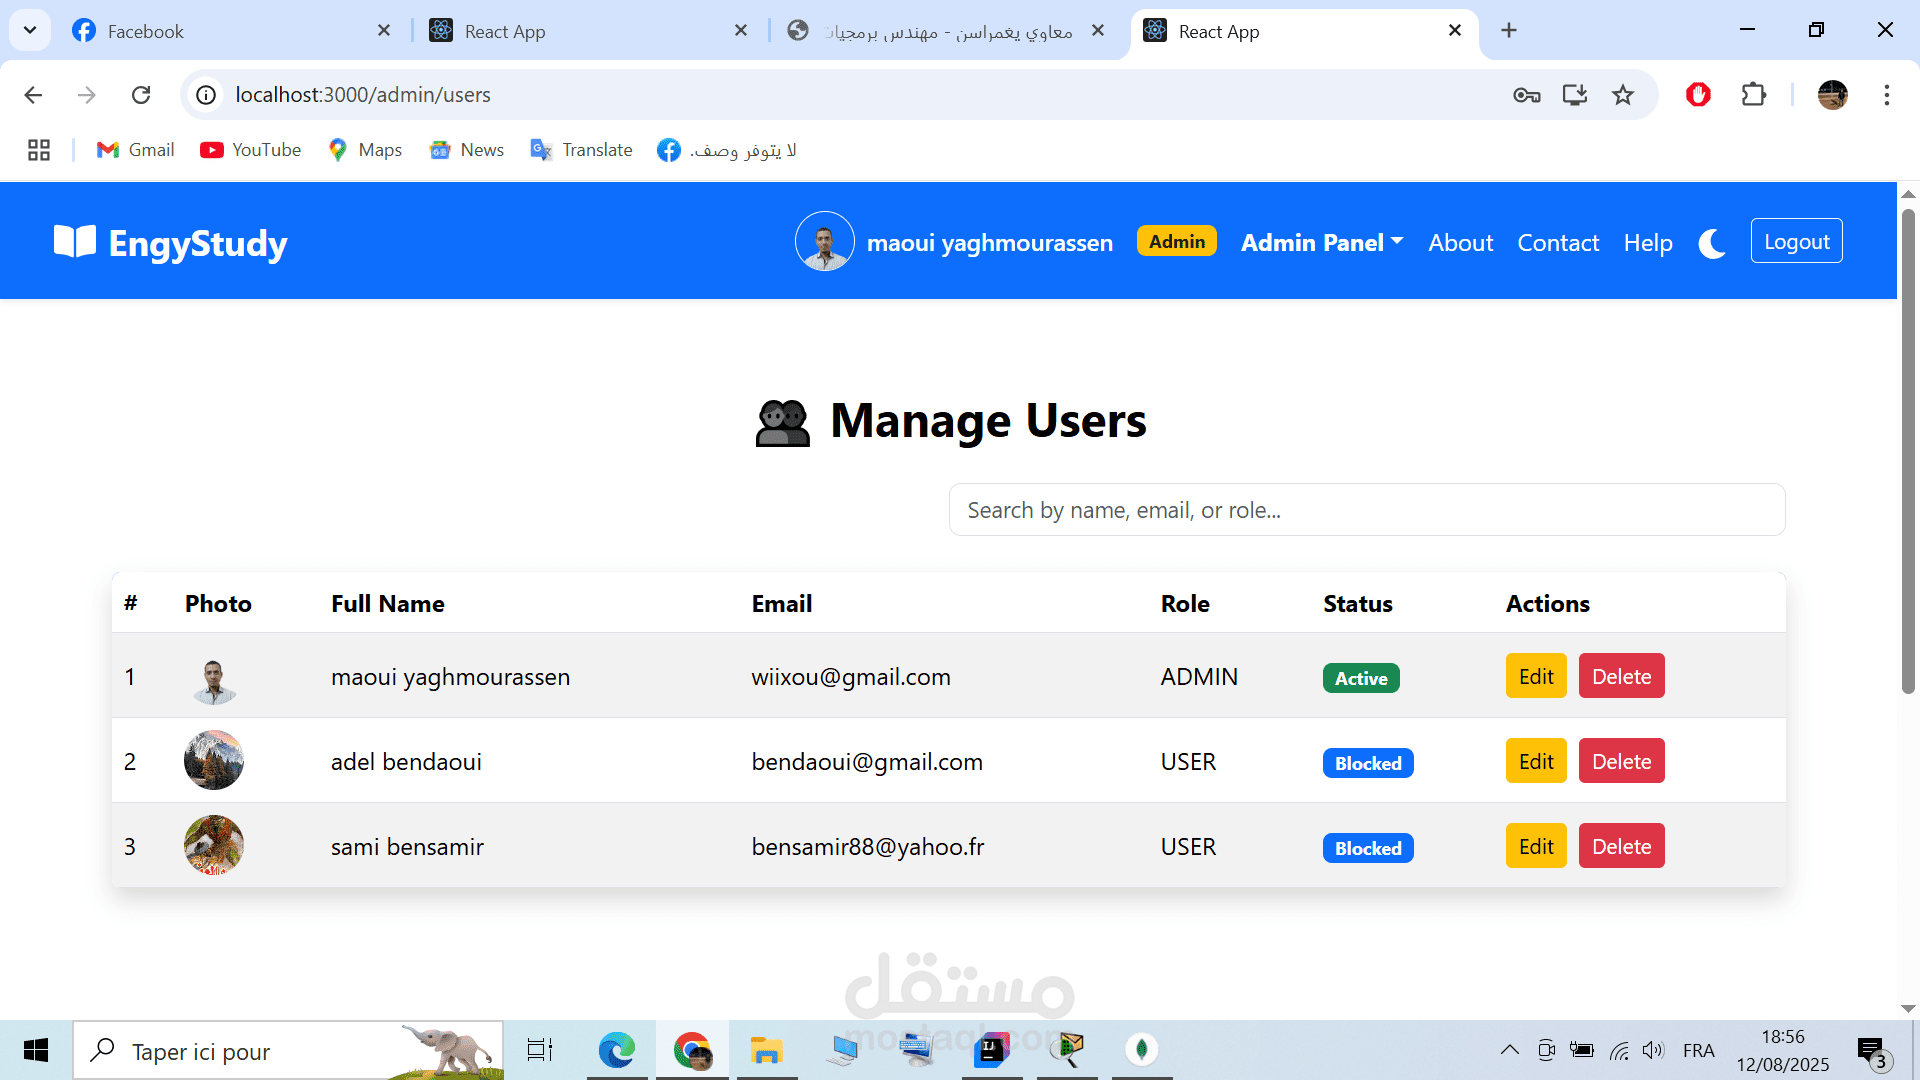Open the browser extensions puzzle icon
This screenshot has height=1080, width=1920.
(x=1753, y=95)
